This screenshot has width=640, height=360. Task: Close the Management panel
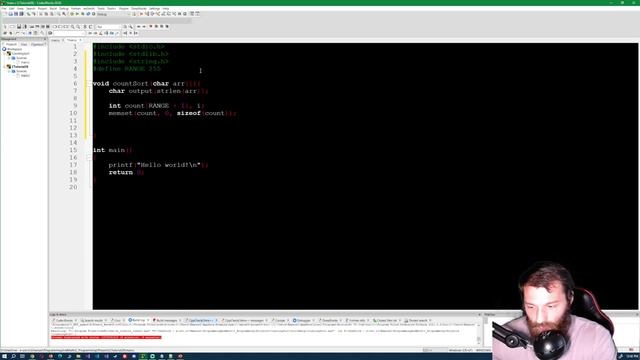45,39
